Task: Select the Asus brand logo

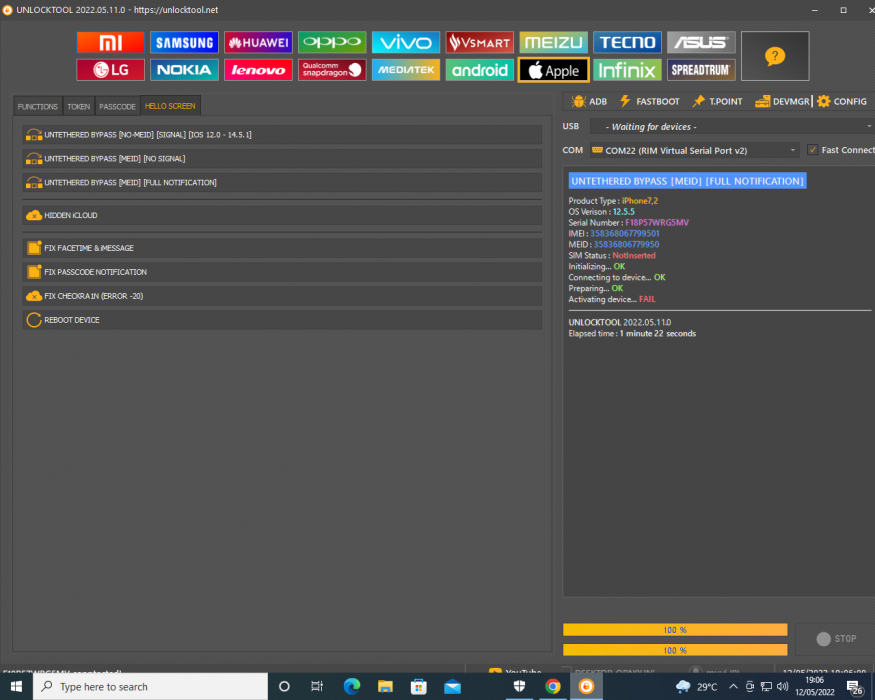Action: [x=701, y=42]
